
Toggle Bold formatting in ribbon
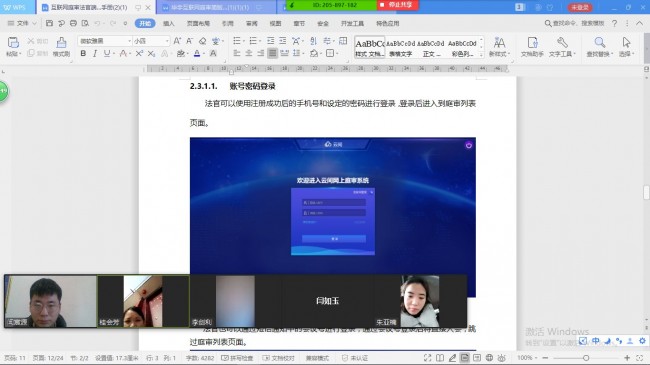83,53
